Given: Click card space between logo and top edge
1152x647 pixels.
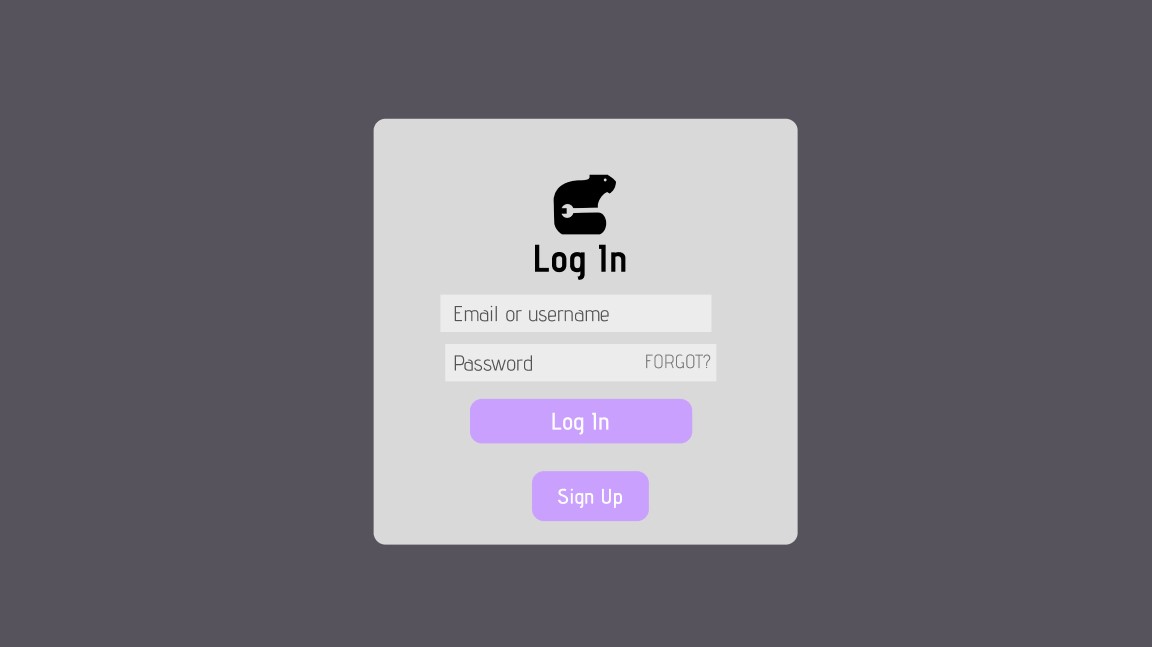Looking at the screenshot, I should coord(585,147).
